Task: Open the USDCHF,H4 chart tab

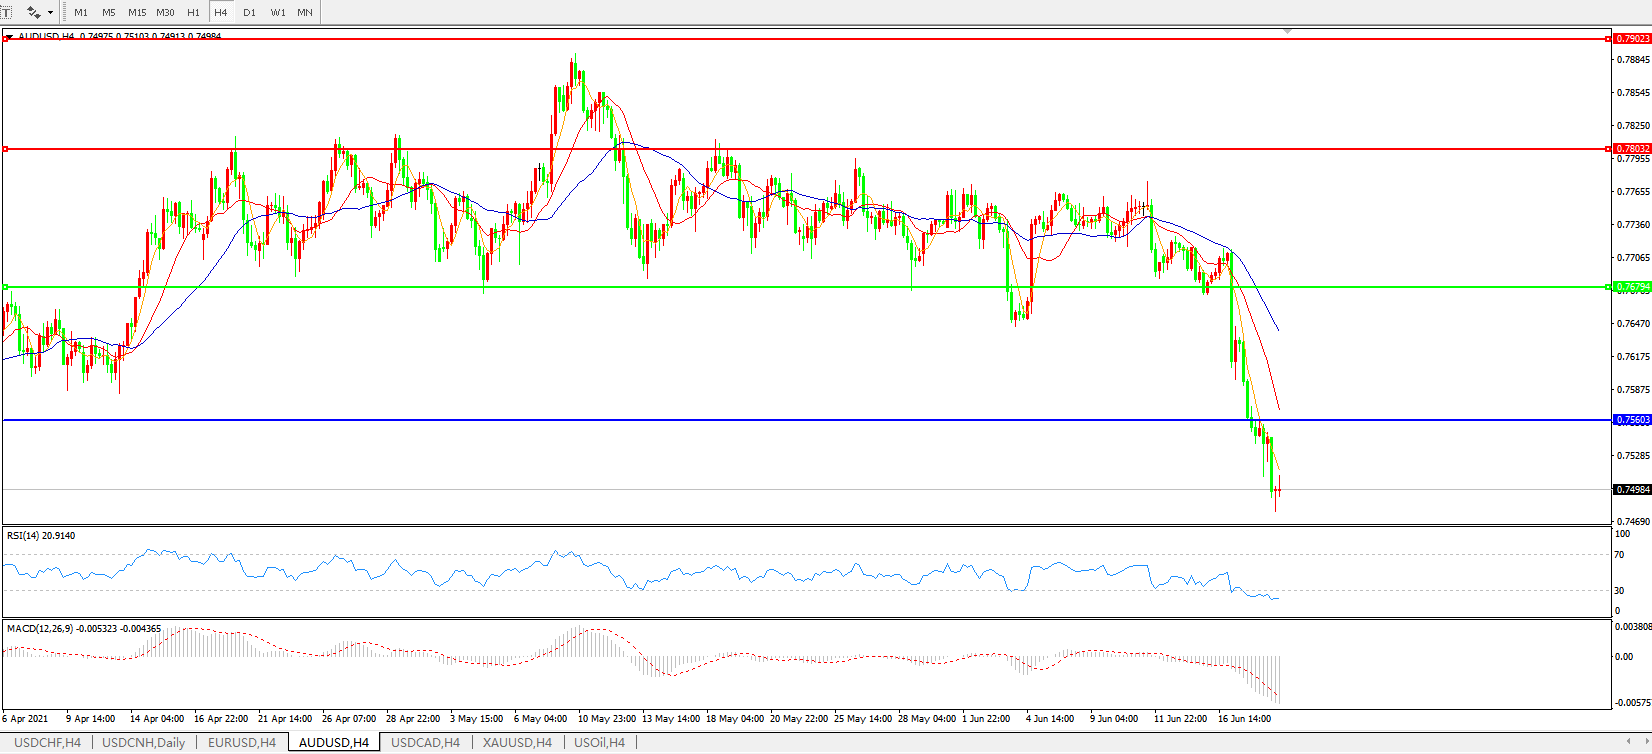Action: pos(47,743)
